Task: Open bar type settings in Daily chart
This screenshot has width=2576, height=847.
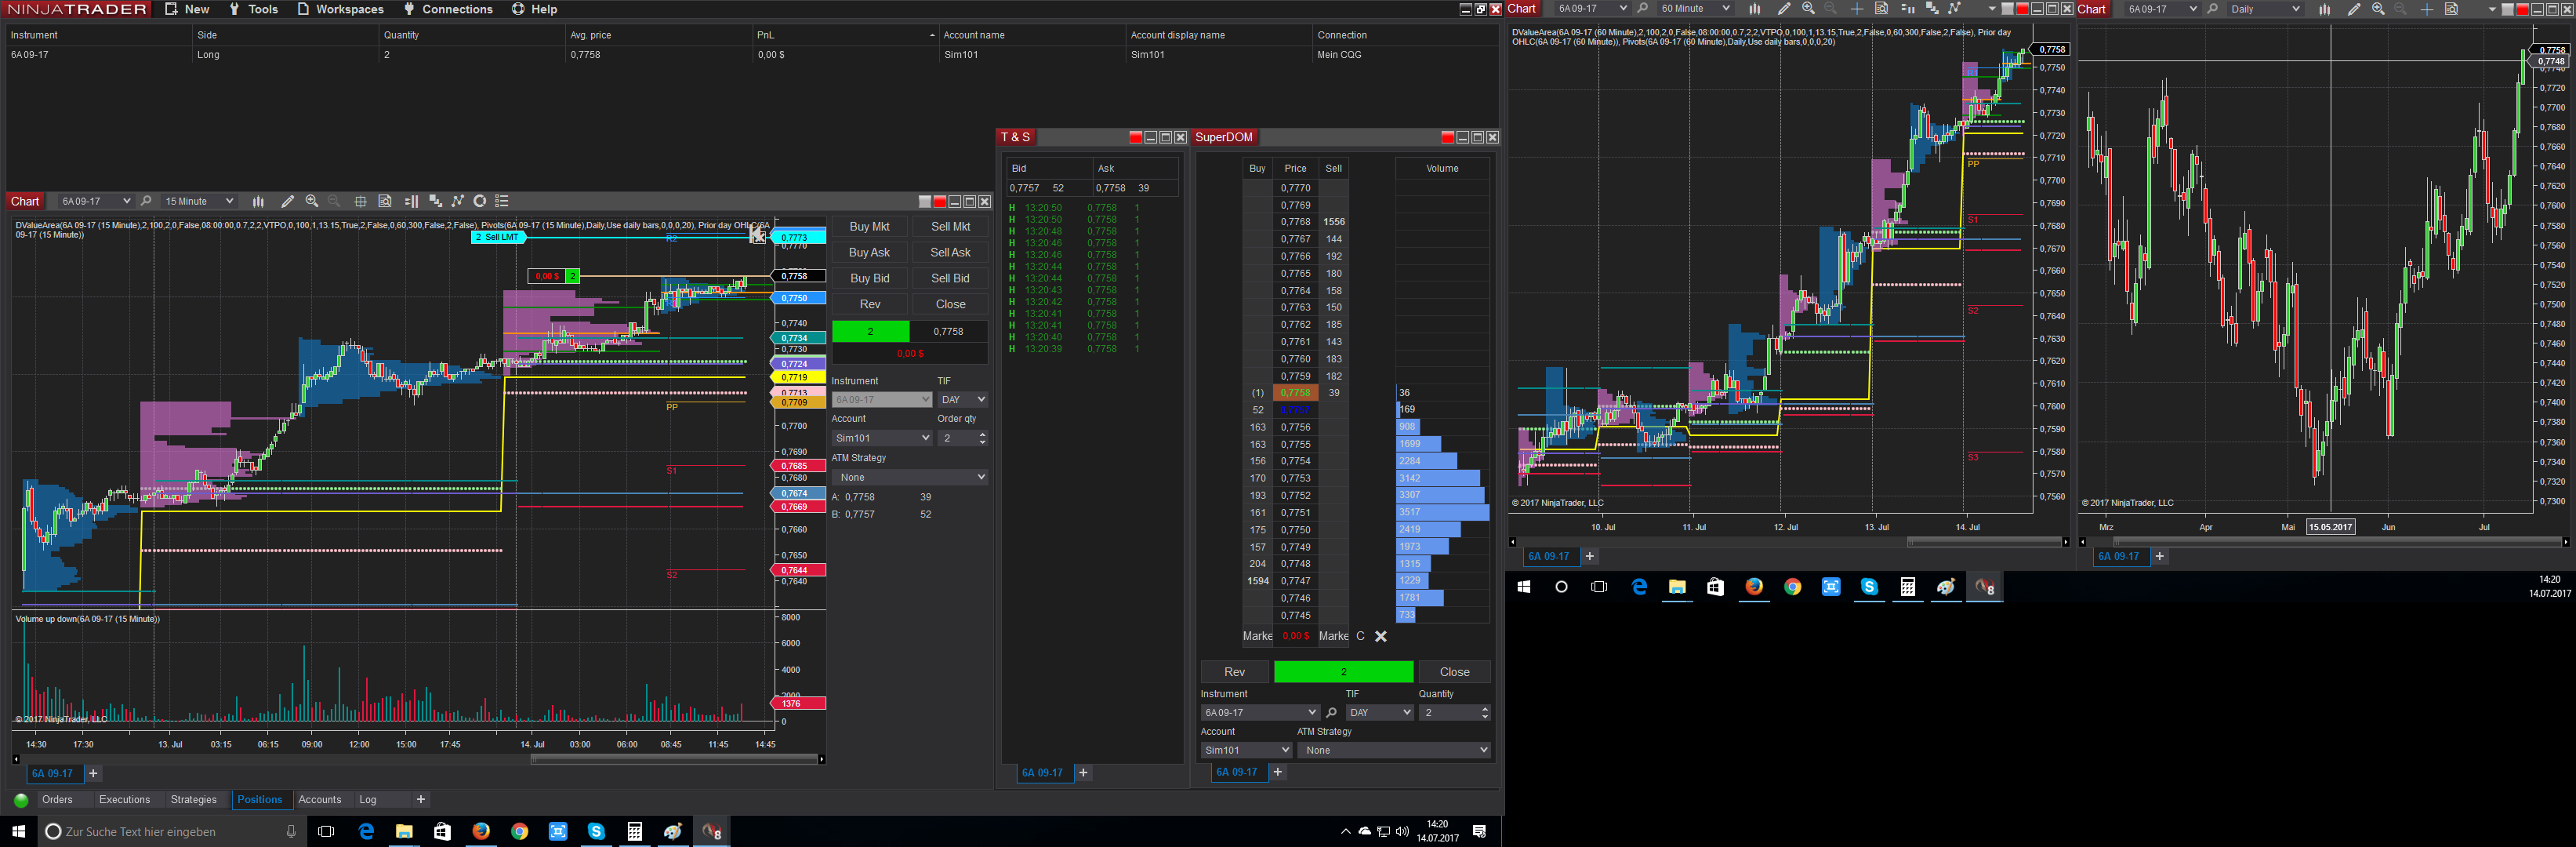Action: pos(2325,9)
